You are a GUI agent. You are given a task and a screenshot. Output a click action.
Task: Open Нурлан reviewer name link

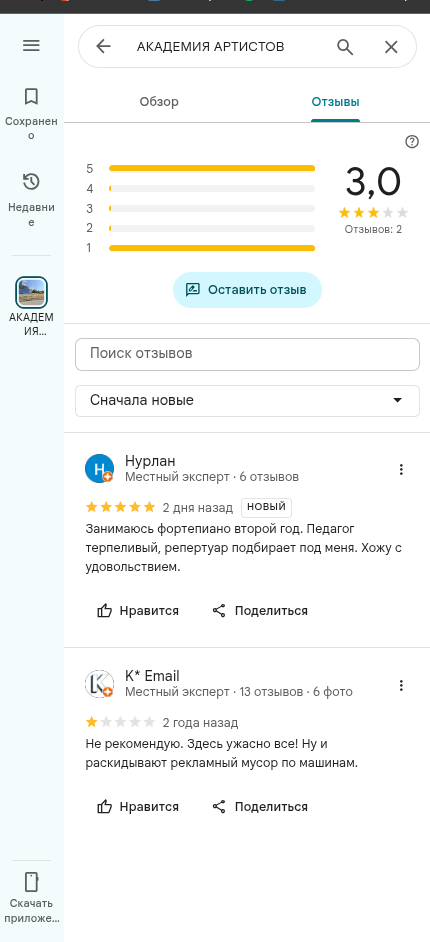pyautogui.click(x=150, y=461)
